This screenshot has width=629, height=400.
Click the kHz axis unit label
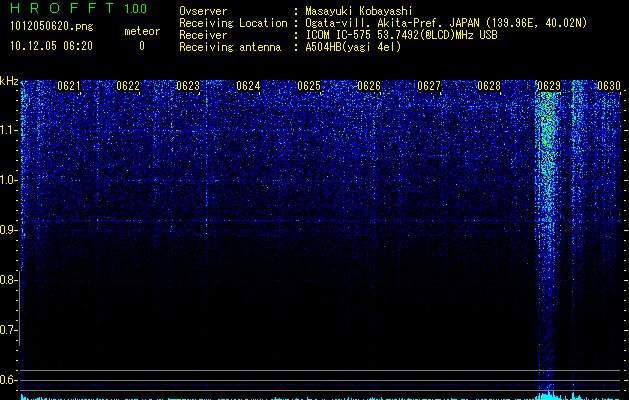point(9,81)
